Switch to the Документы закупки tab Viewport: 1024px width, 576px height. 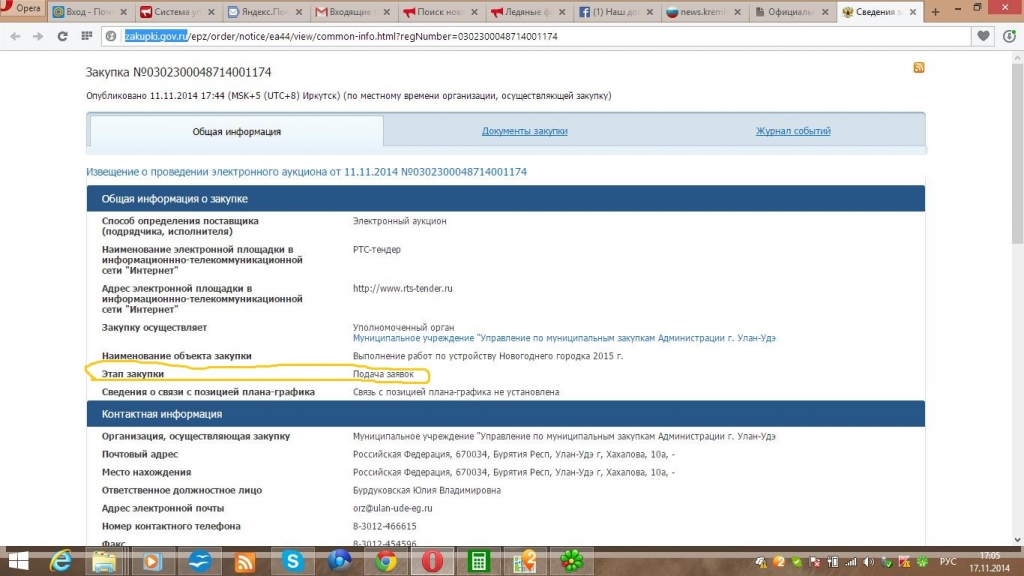coord(524,131)
